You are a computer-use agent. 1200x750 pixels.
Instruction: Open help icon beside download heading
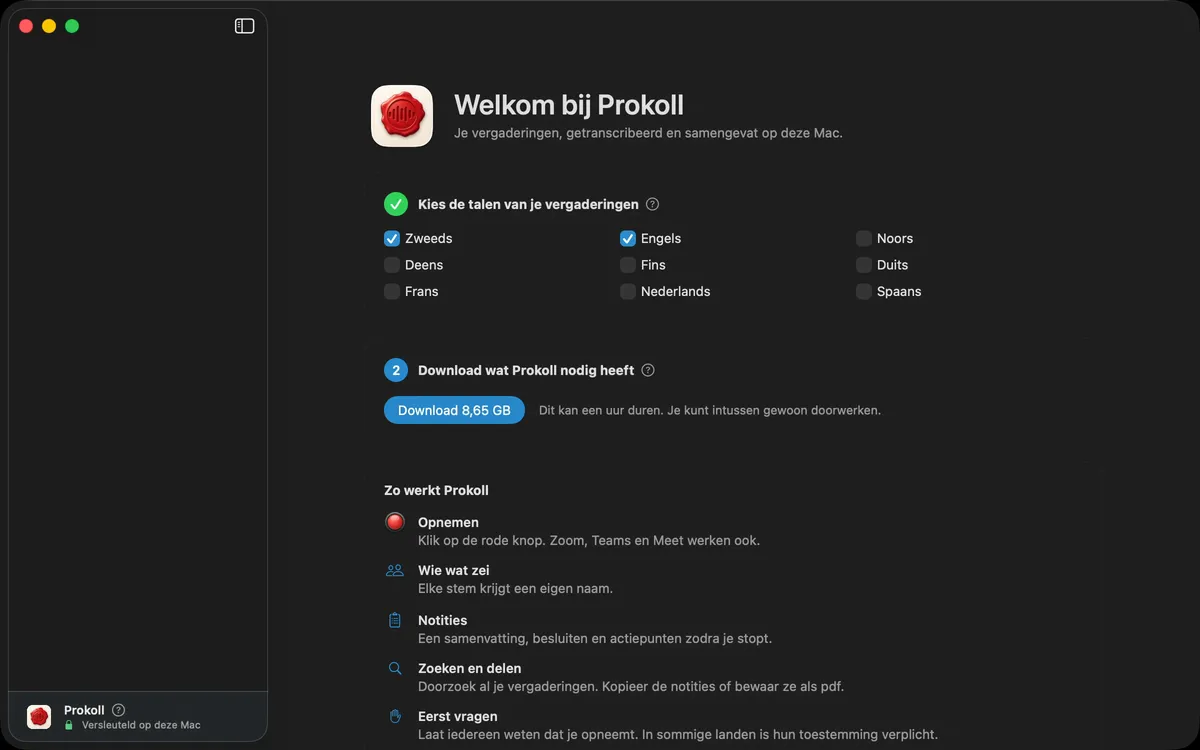[648, 370]
